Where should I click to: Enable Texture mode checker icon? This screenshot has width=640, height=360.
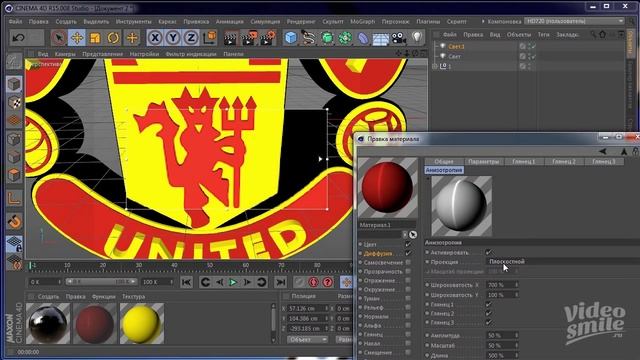point(14,102)
